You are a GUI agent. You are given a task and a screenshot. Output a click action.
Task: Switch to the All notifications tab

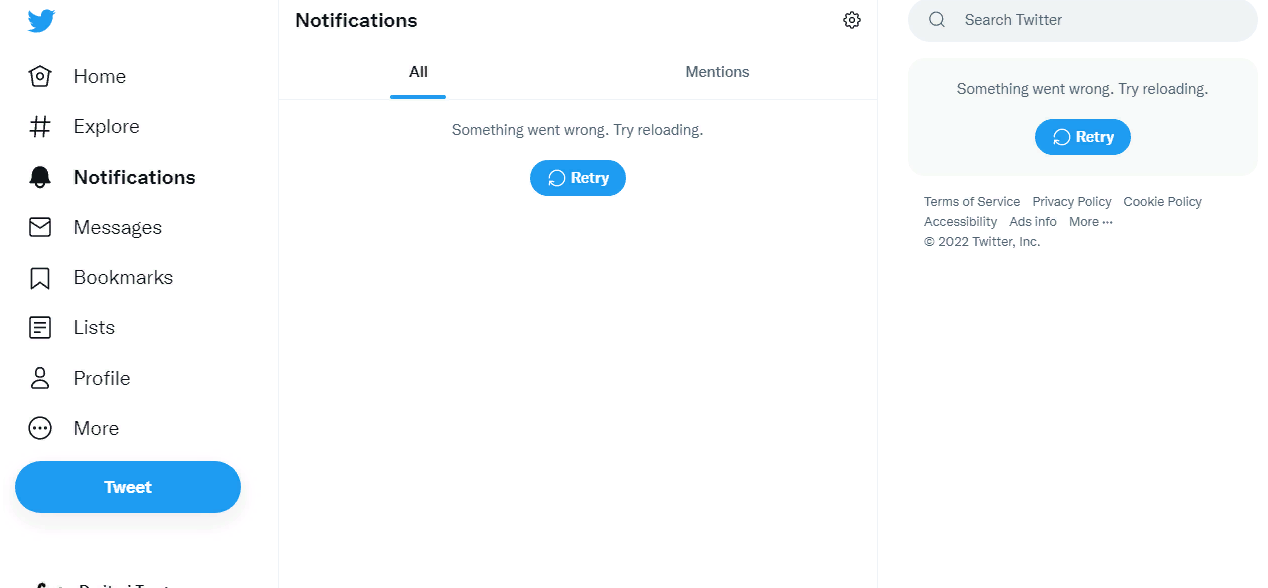click(x=418, y=72)
